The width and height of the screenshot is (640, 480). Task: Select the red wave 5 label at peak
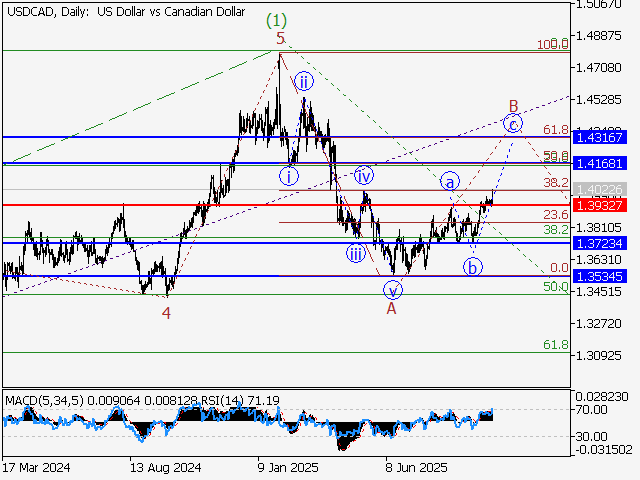[x=281, y=39]
